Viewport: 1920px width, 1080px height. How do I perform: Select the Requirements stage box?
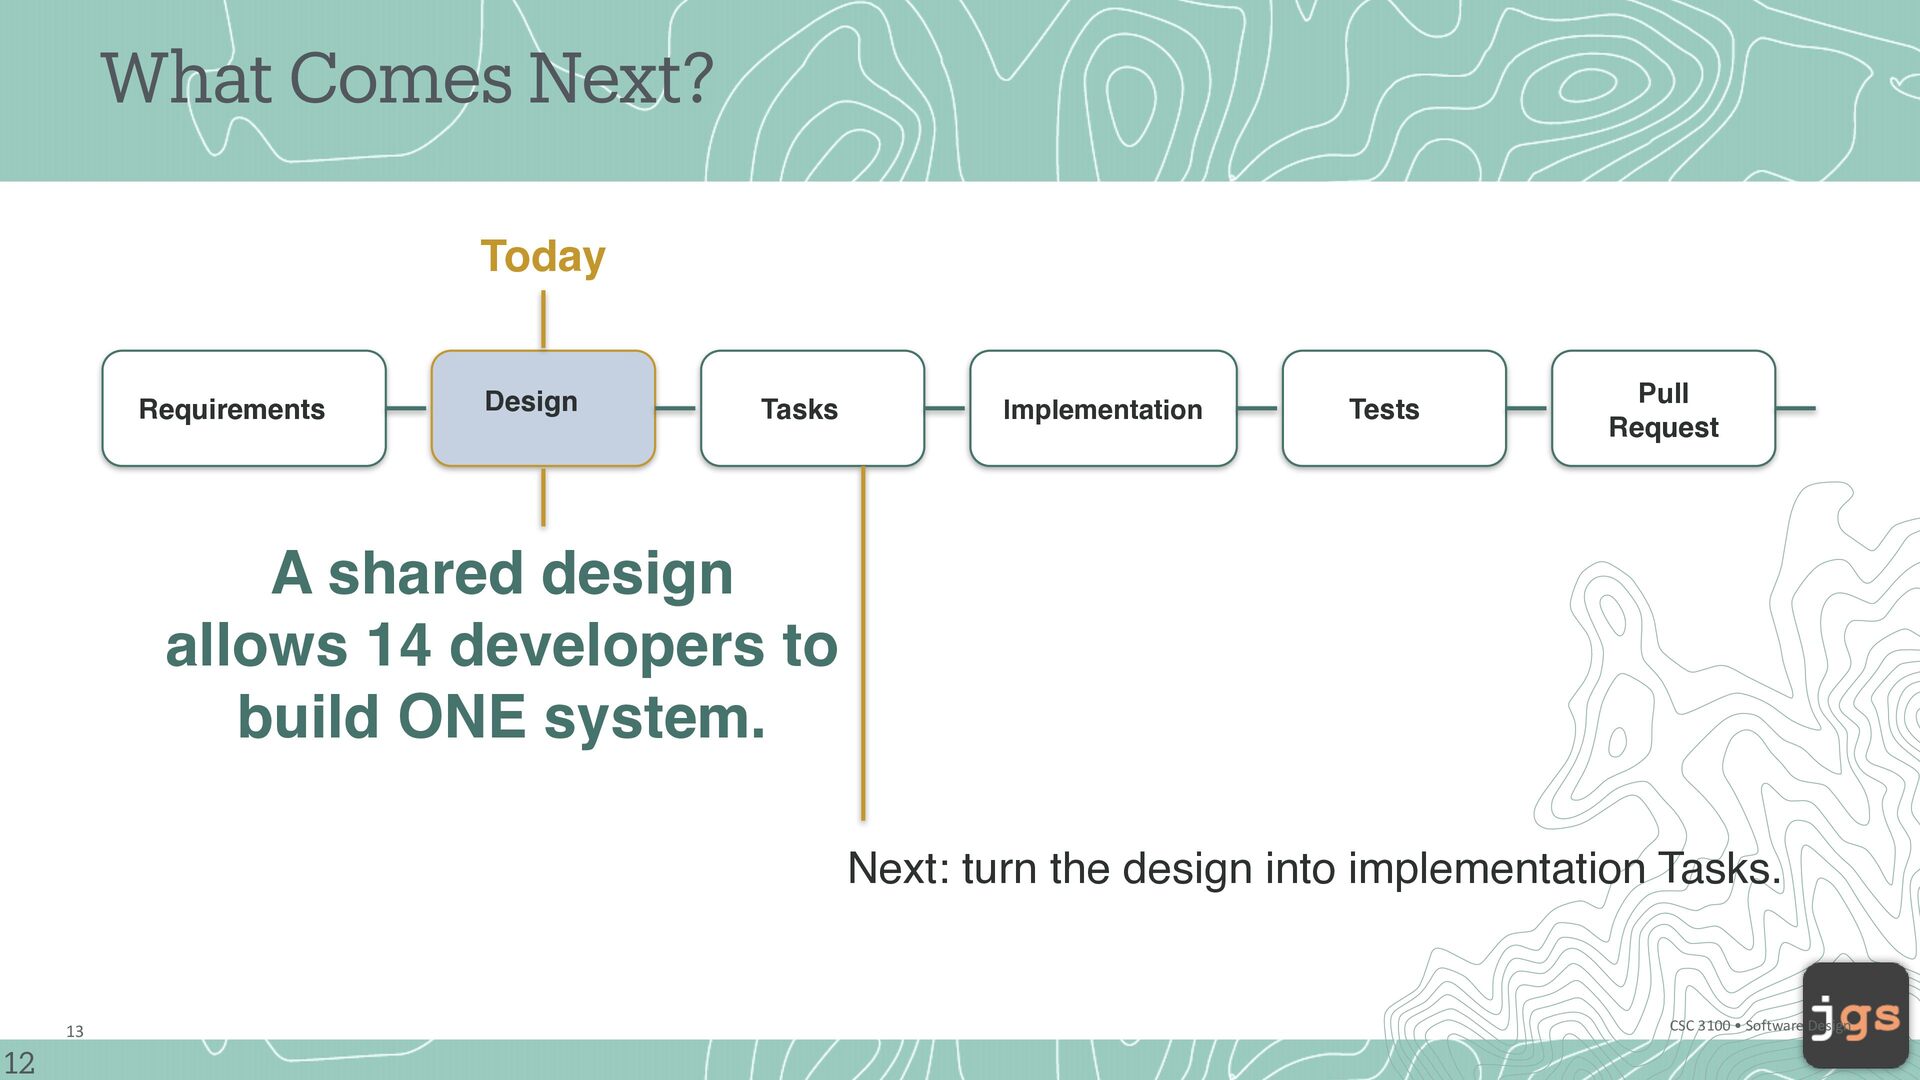tap(244, 408)
